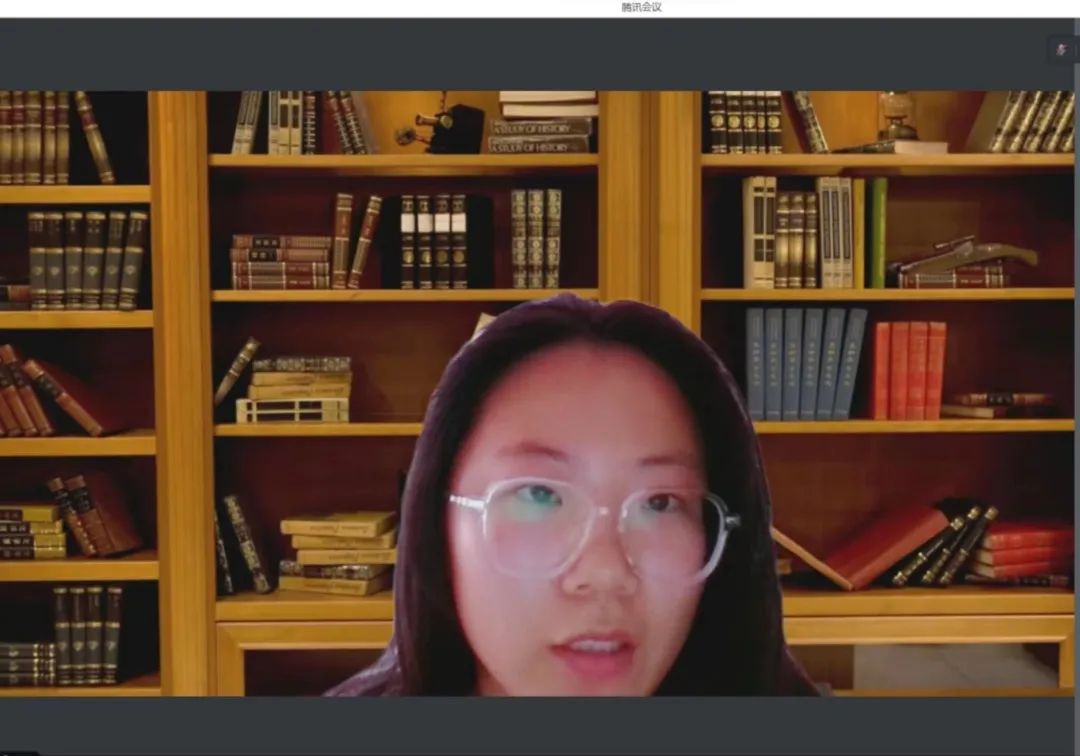
Task: Click the speaker's eyeglasses in the video
Action: (x=592, y=524)
